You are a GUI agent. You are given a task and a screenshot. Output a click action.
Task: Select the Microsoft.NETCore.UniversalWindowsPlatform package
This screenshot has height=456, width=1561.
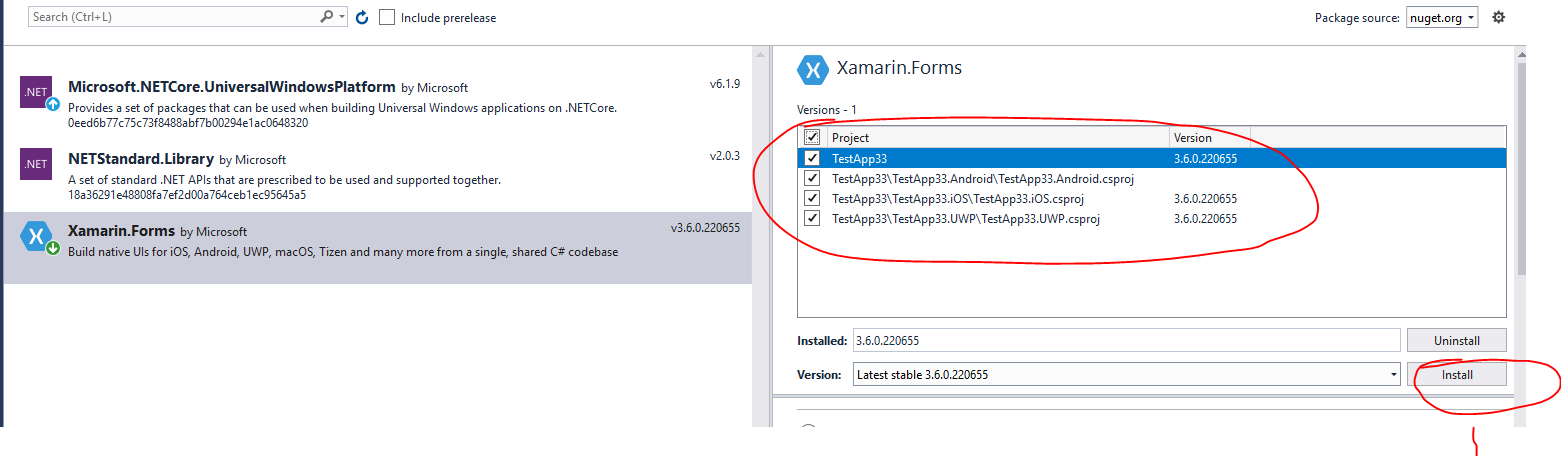click(x=377, y=103)
